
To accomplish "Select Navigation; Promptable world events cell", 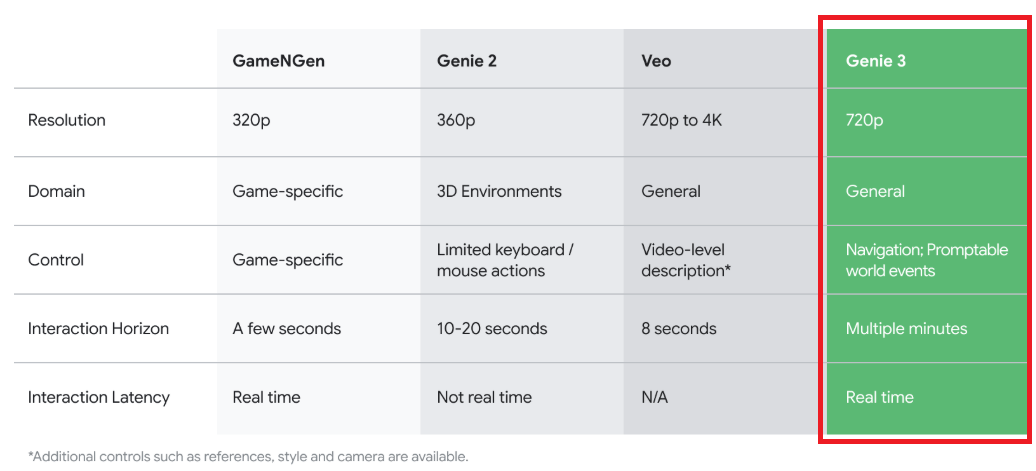I will (x=927, y=260).
